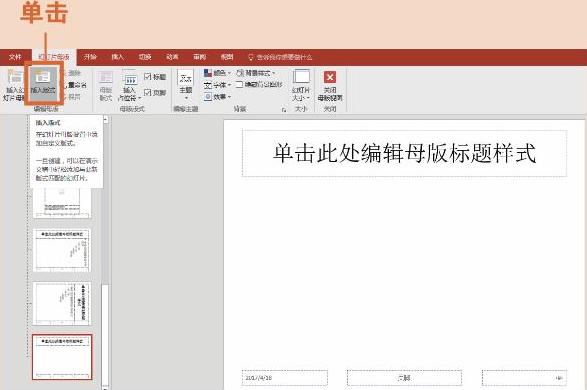Click the Close Master View red X

(x=330, y=77)
